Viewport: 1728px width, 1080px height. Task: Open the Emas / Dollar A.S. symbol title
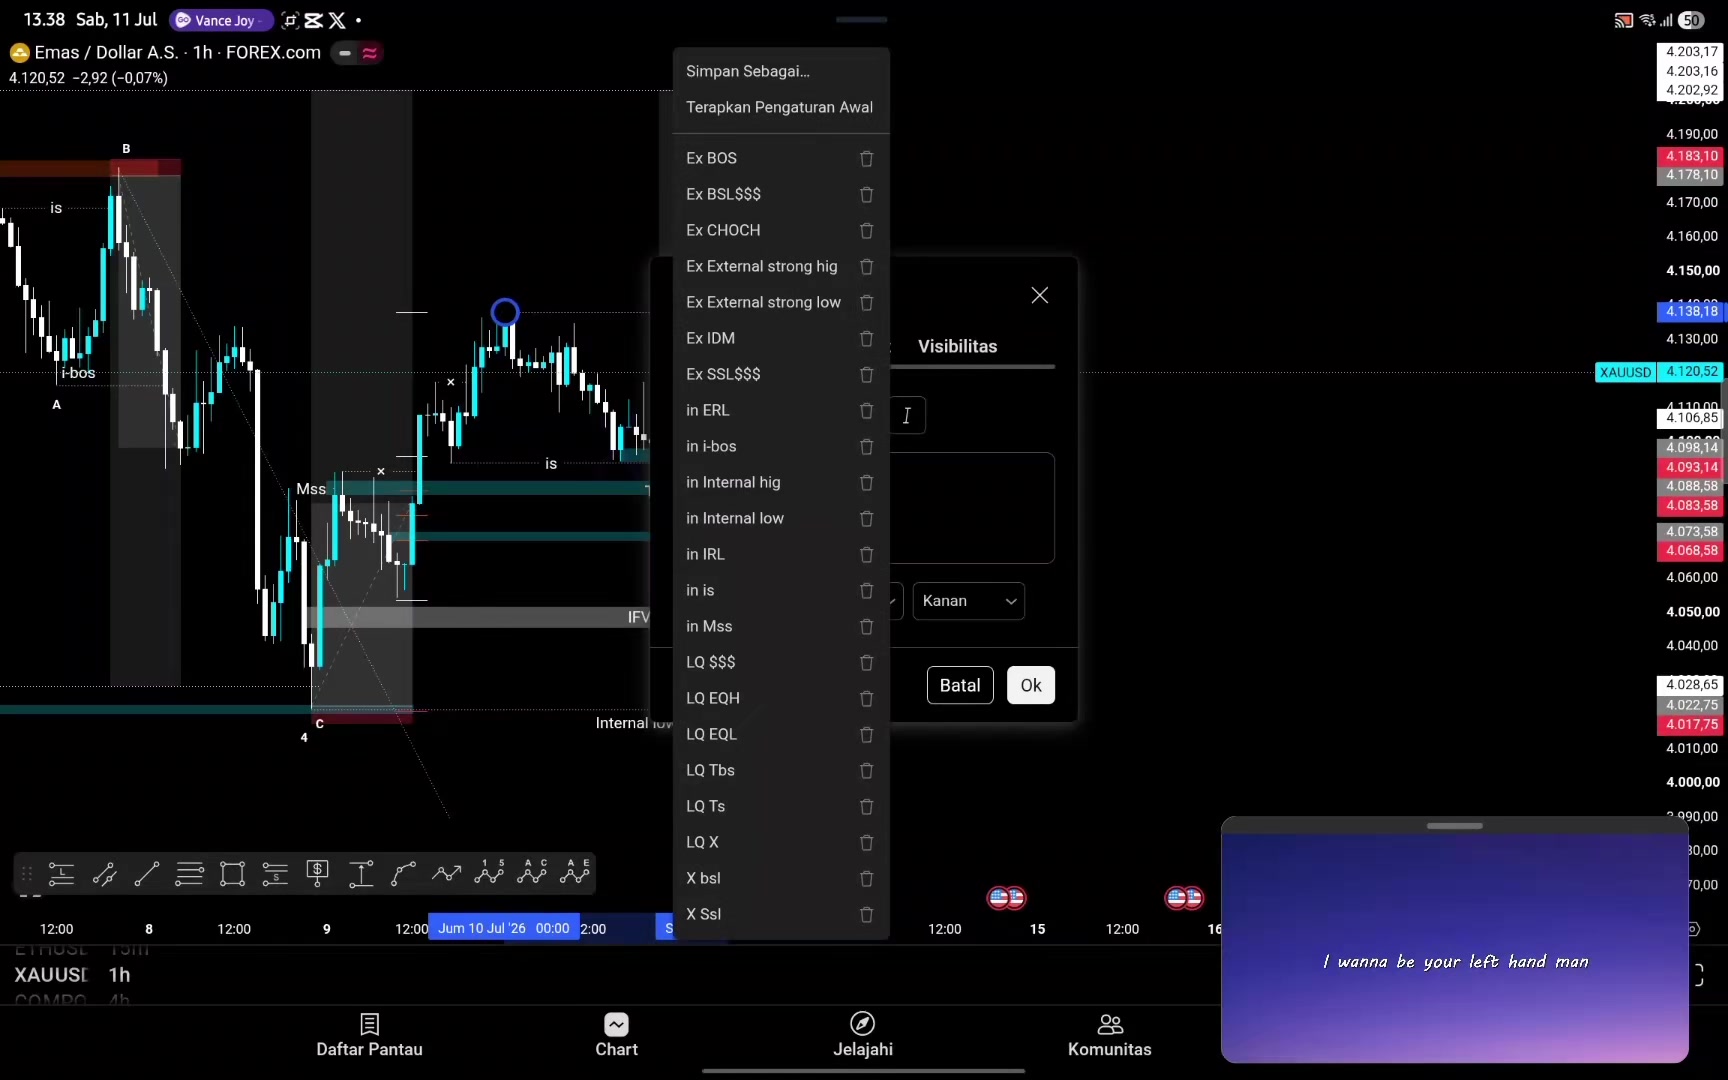point(178,52)
